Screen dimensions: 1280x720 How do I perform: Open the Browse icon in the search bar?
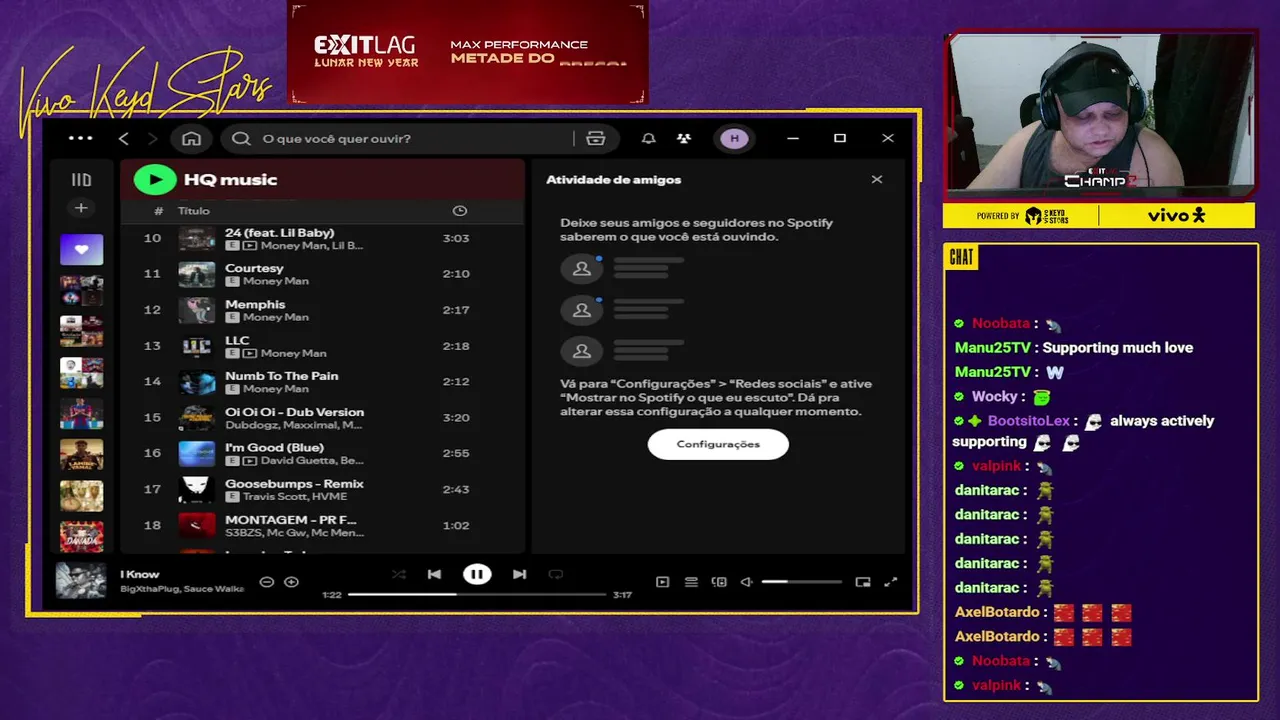click(596, 138)
